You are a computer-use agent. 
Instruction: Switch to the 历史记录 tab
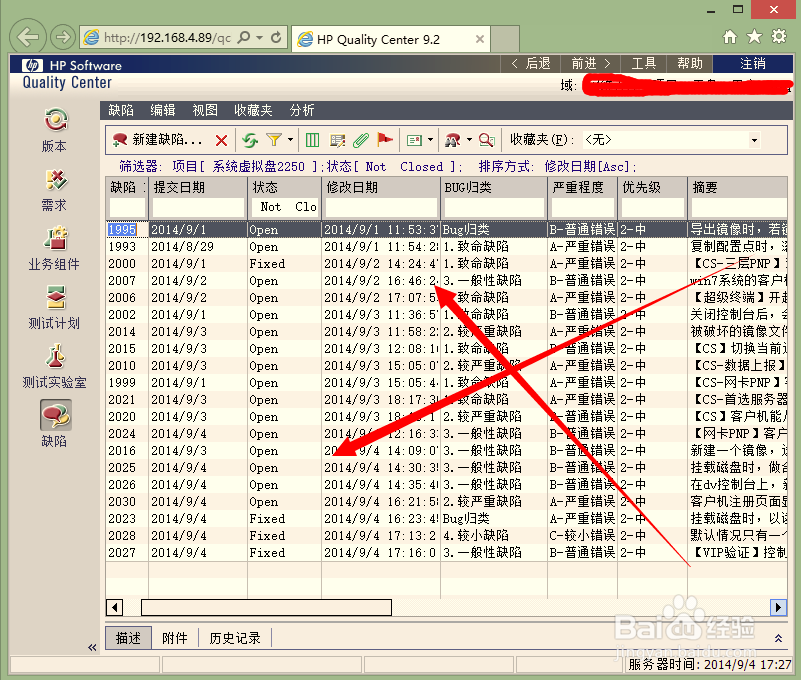click(235, 638)
